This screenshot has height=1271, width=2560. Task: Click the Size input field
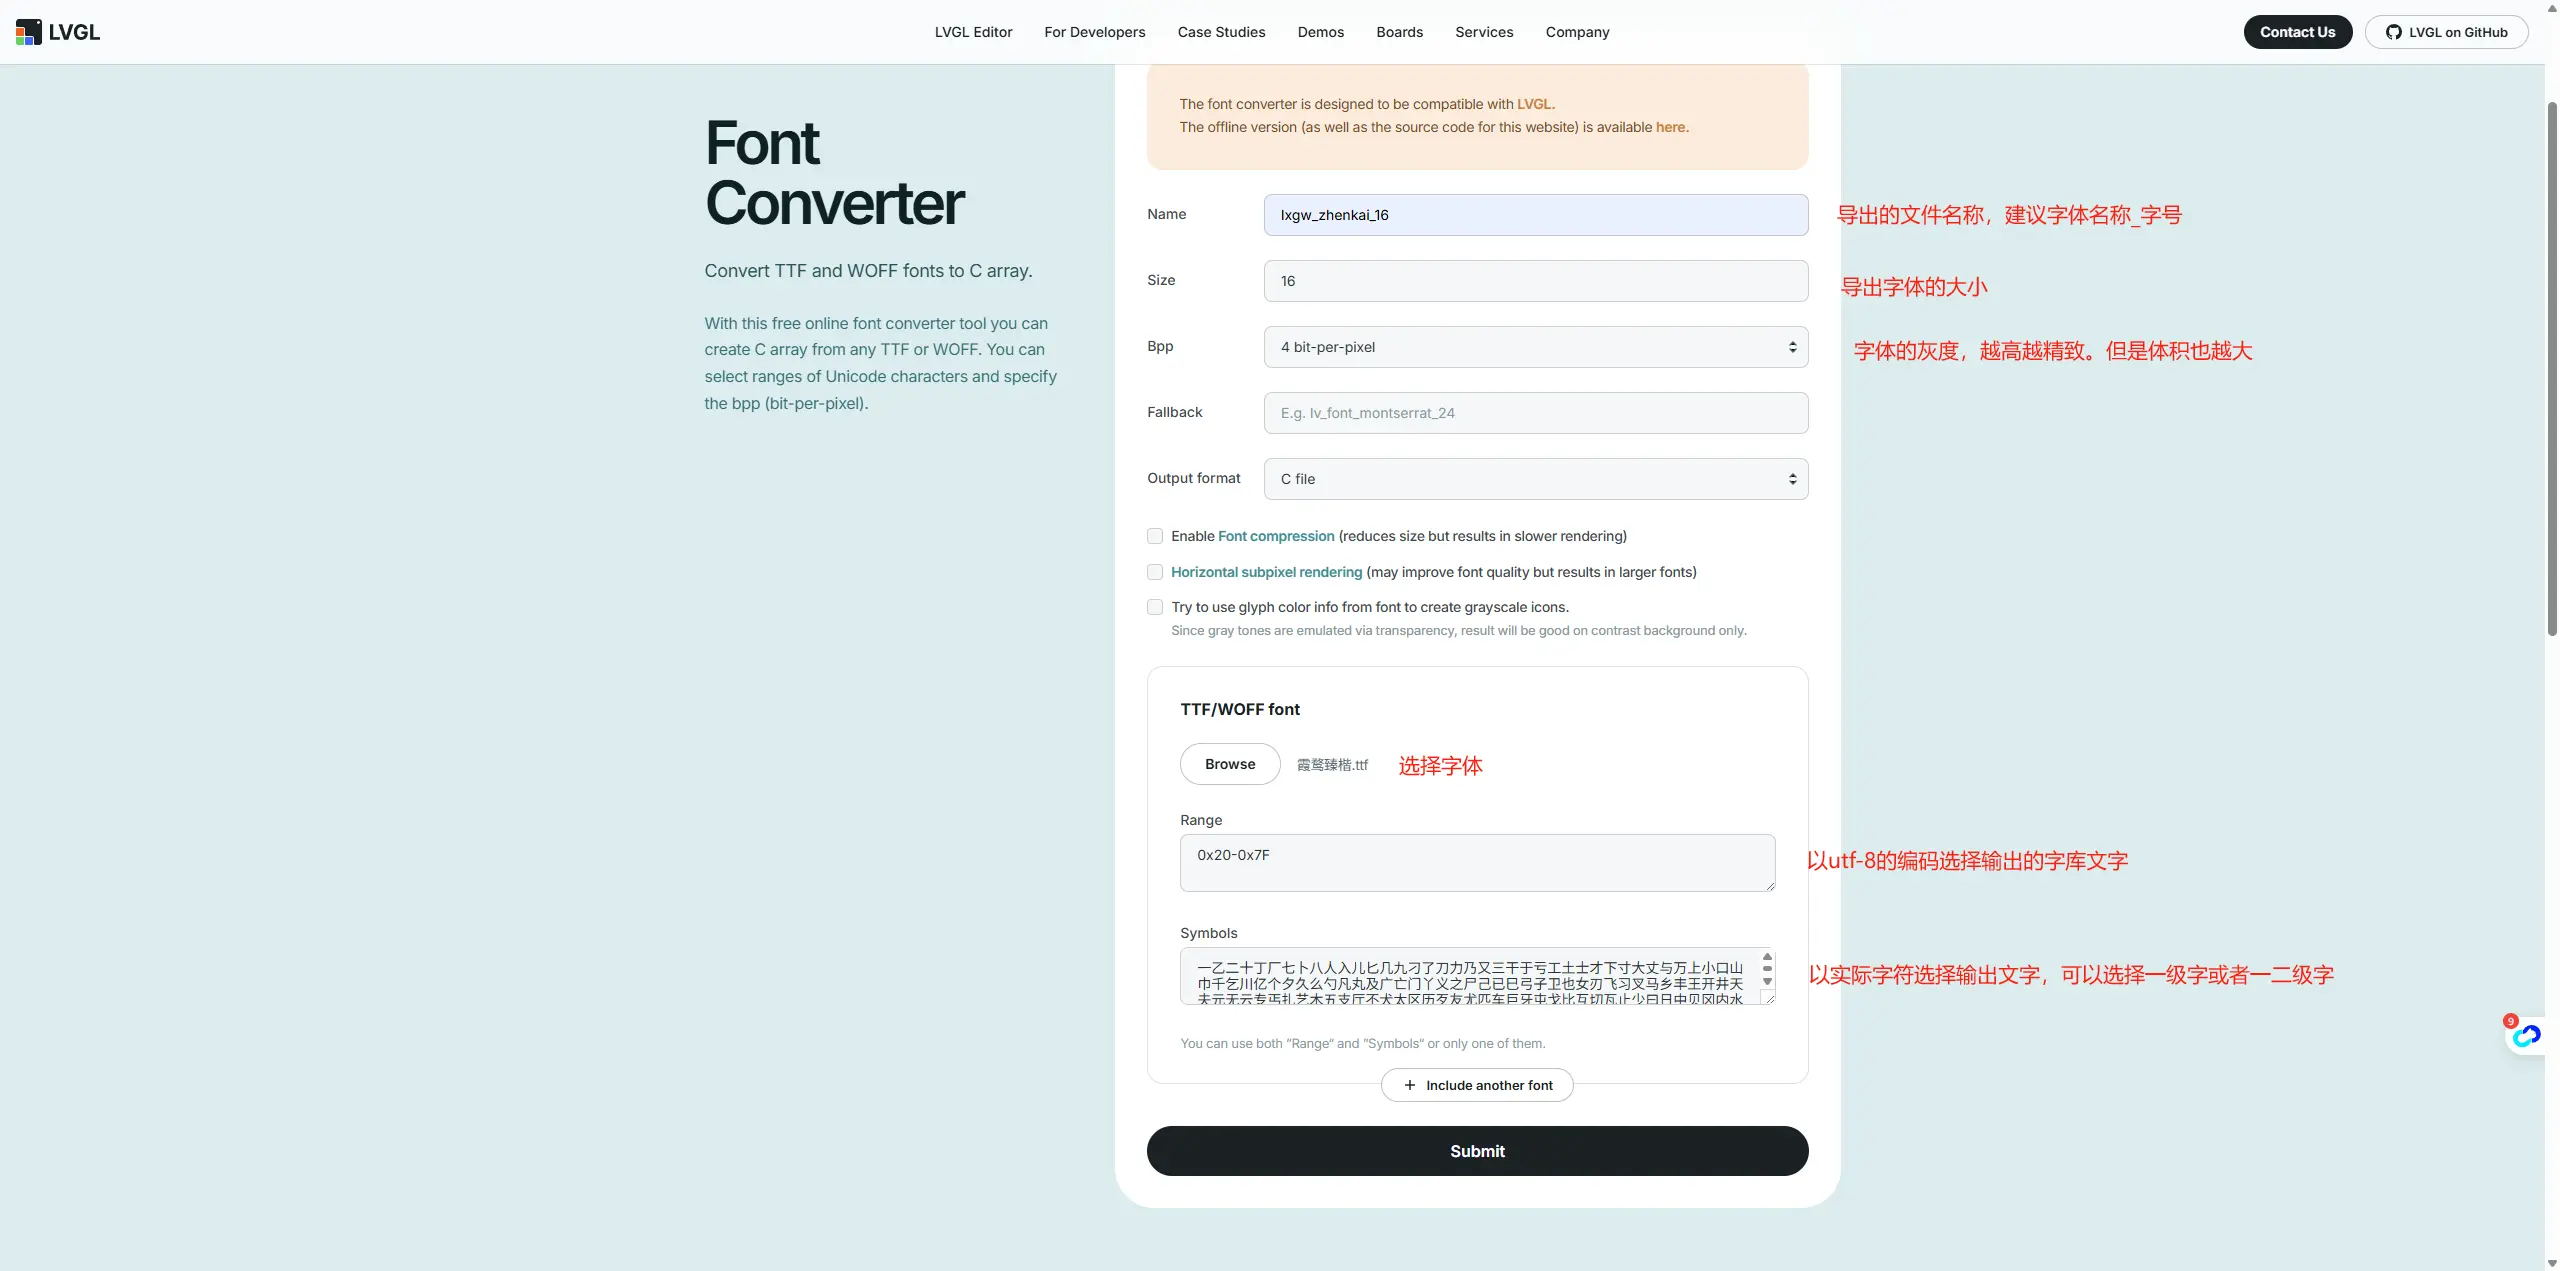tap(1535, 281)
